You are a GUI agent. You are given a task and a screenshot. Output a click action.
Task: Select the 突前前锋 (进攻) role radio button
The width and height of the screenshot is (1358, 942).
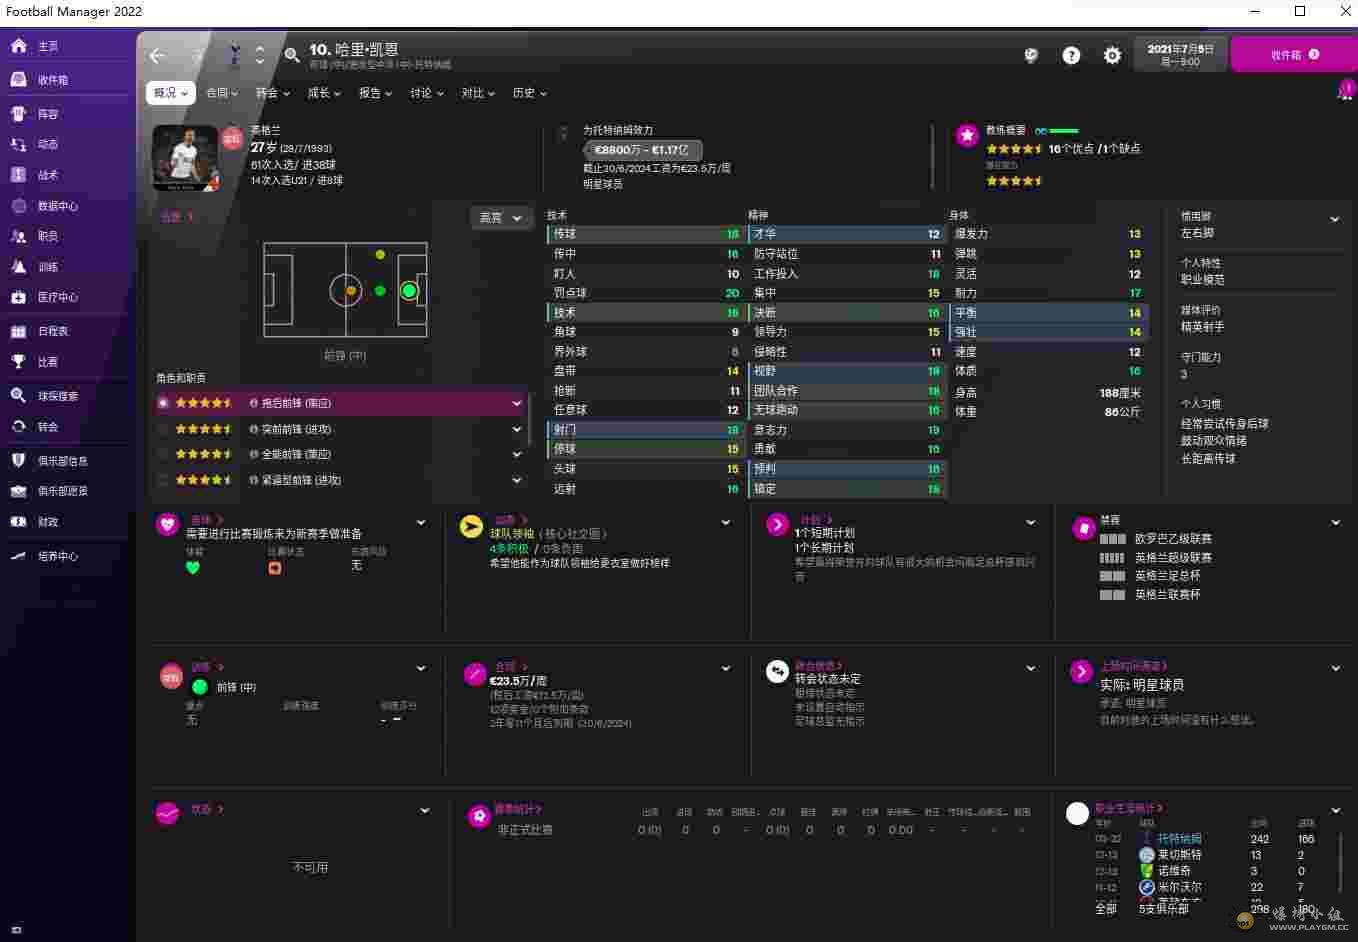coord(163,429)
